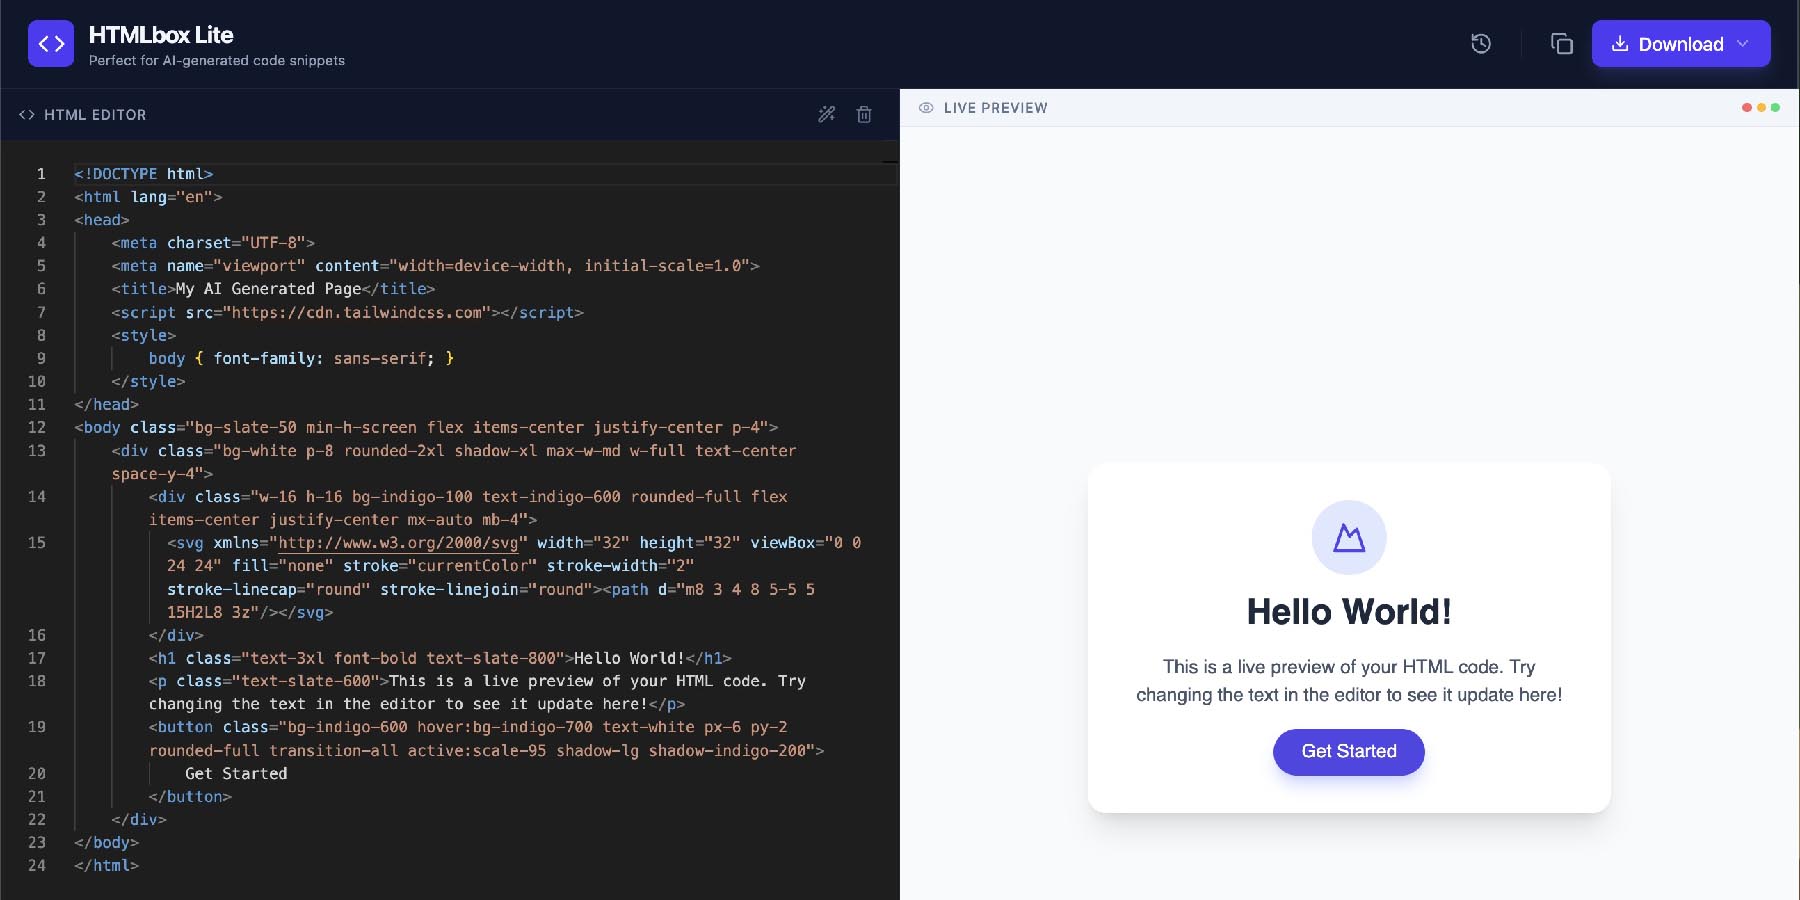
Task: Copy code with the duplicate icon
Action: click(1561, 44)
